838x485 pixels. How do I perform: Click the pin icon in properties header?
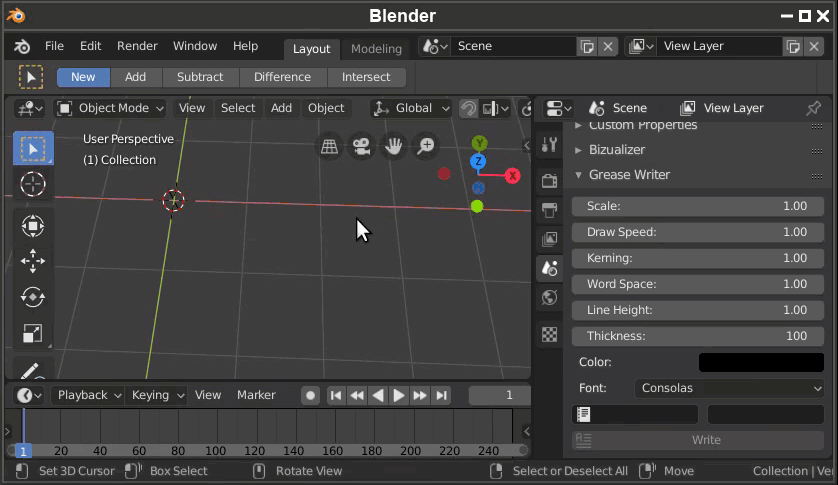[x=813, y=108]
